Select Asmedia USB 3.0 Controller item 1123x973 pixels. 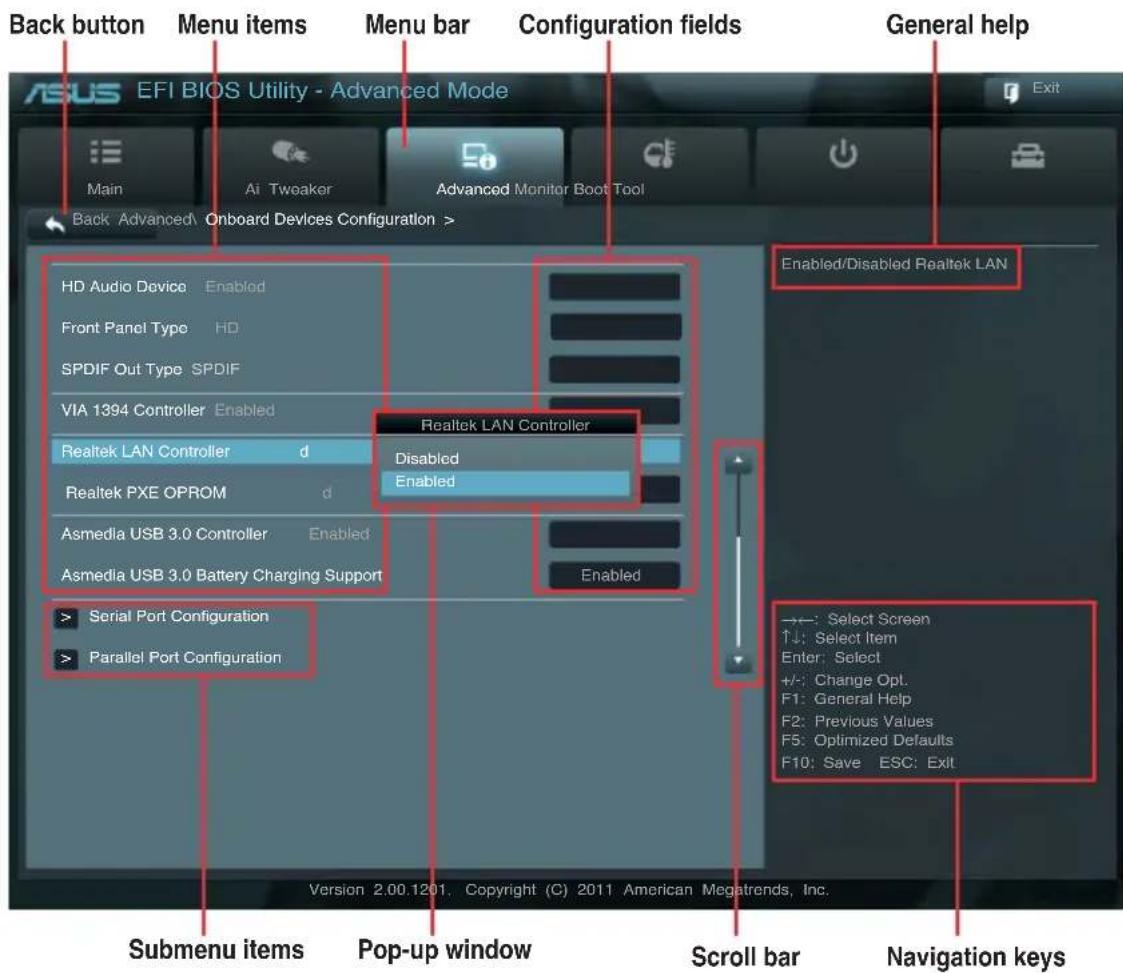coord(164,534)
